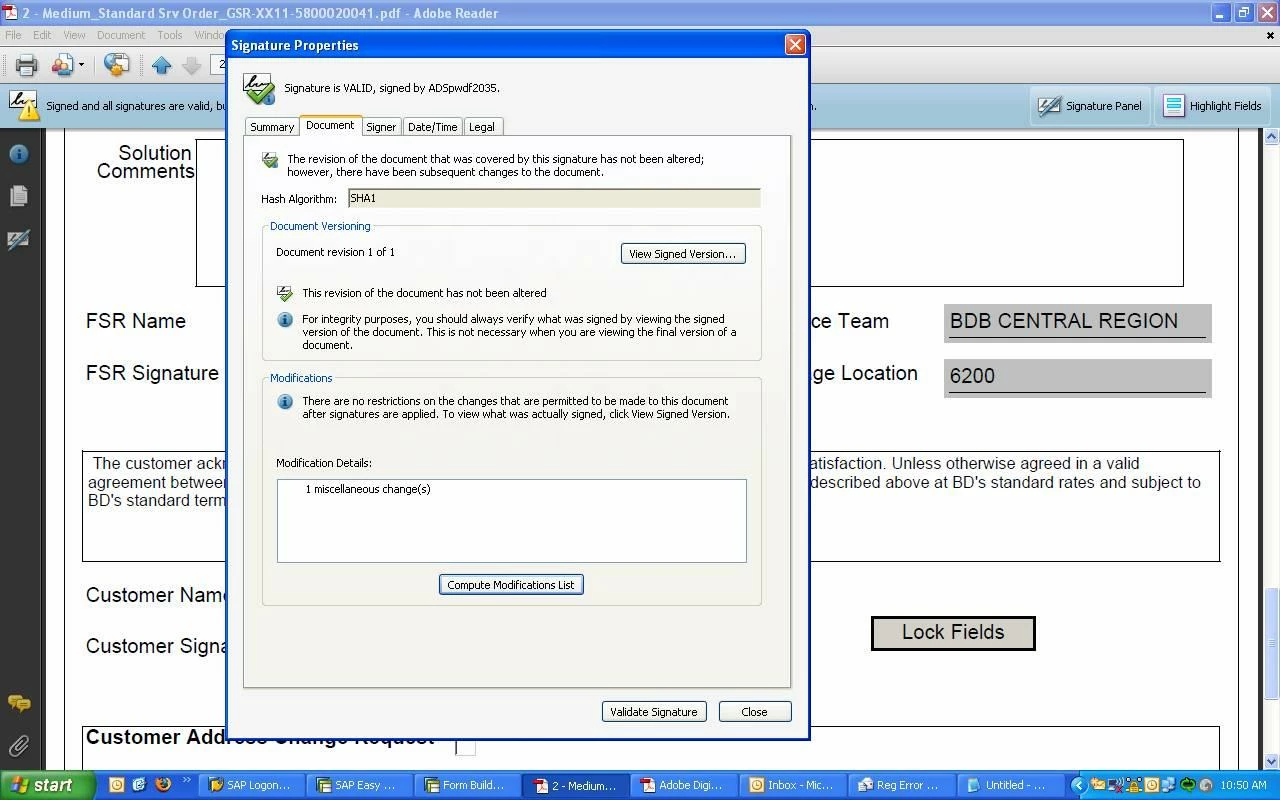1280x800 pixels.
Task: Open the Comments panel icon in sidebar
Action: coord(18,703)
